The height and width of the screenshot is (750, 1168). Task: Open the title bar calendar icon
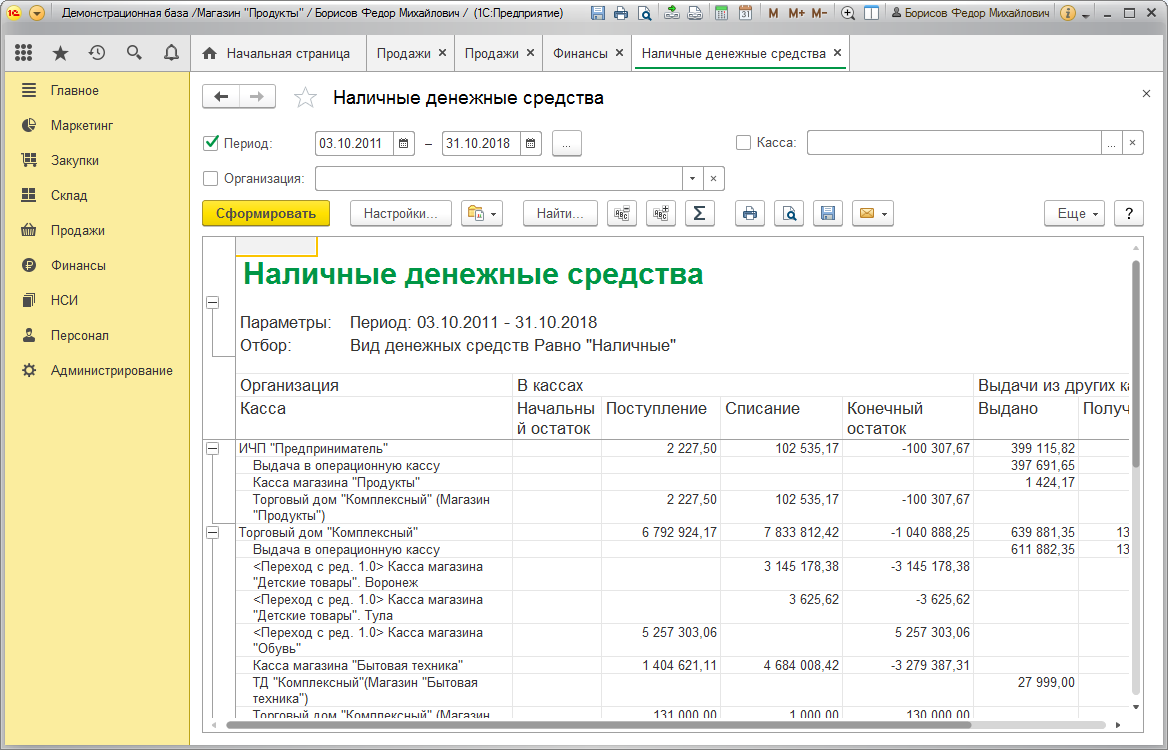[745, 13]
